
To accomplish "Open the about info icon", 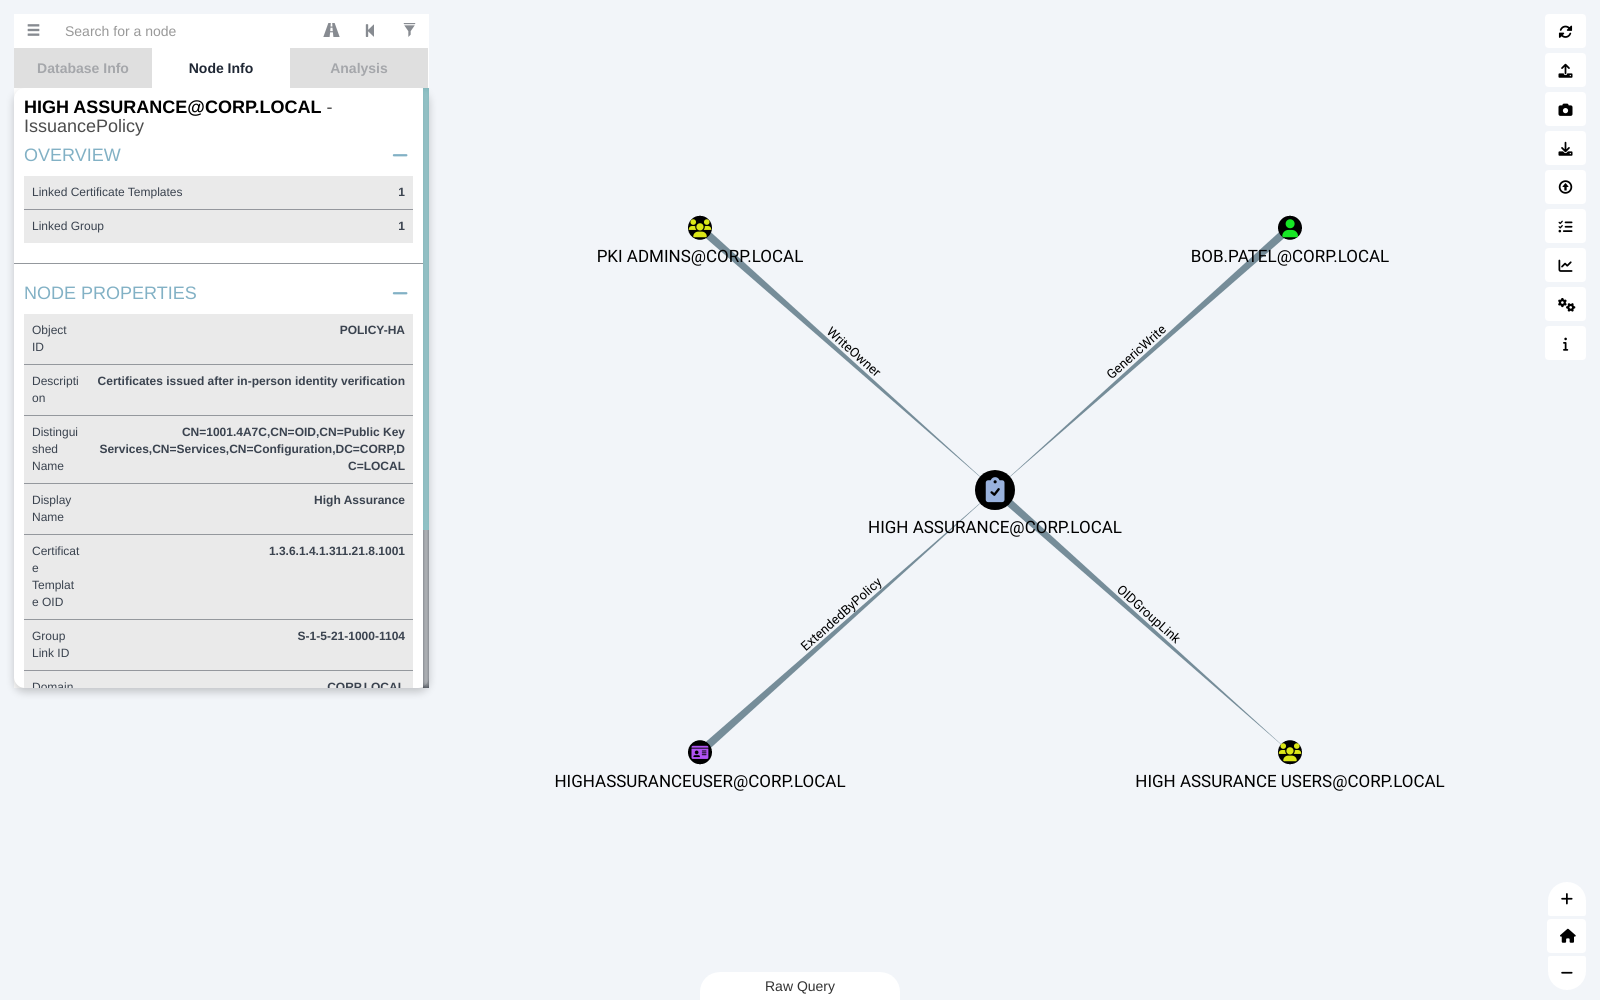I will (1565, 344).
